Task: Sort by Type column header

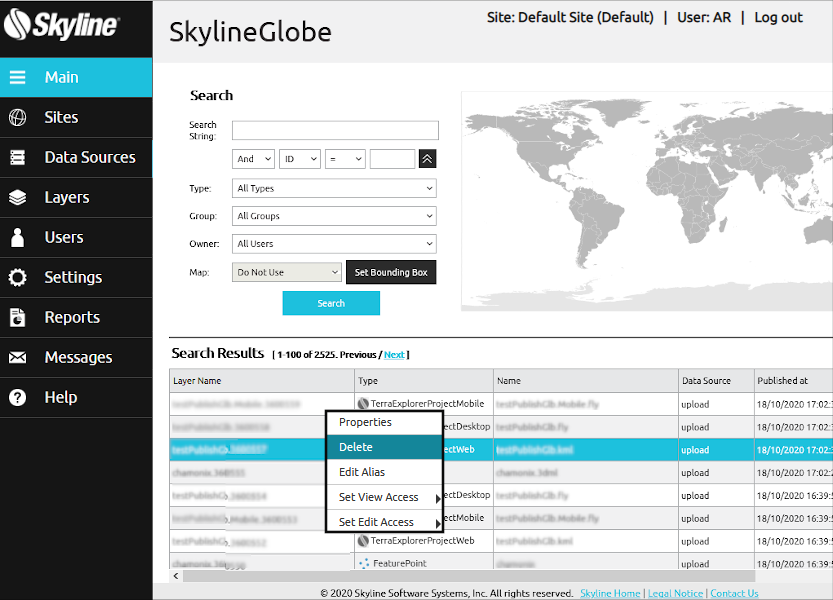Action: pyautogui.click(x=424, y=381)
